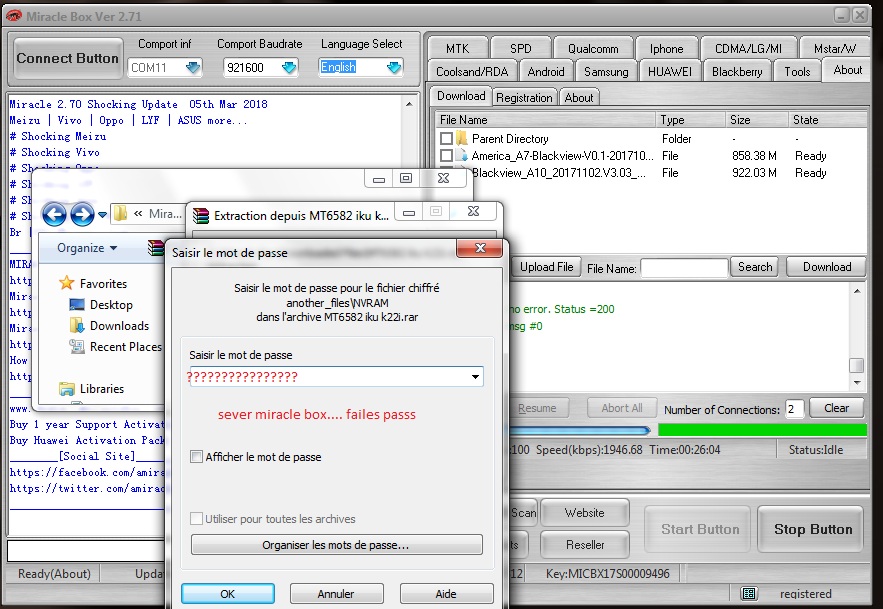
Task: Select the Android tab
Action: [x=546, y=72]
